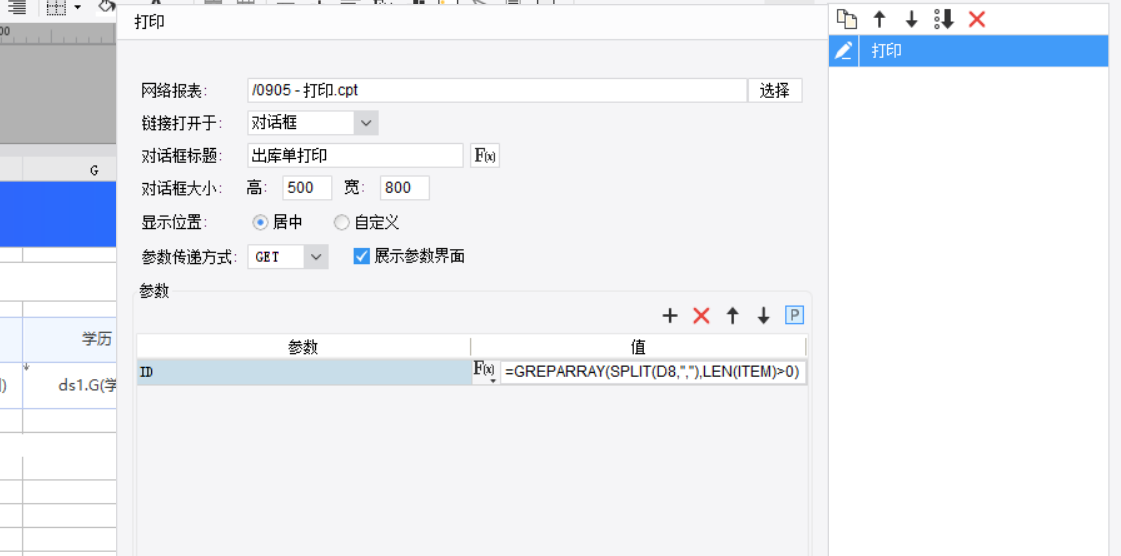Click the 值 column header

638,347
